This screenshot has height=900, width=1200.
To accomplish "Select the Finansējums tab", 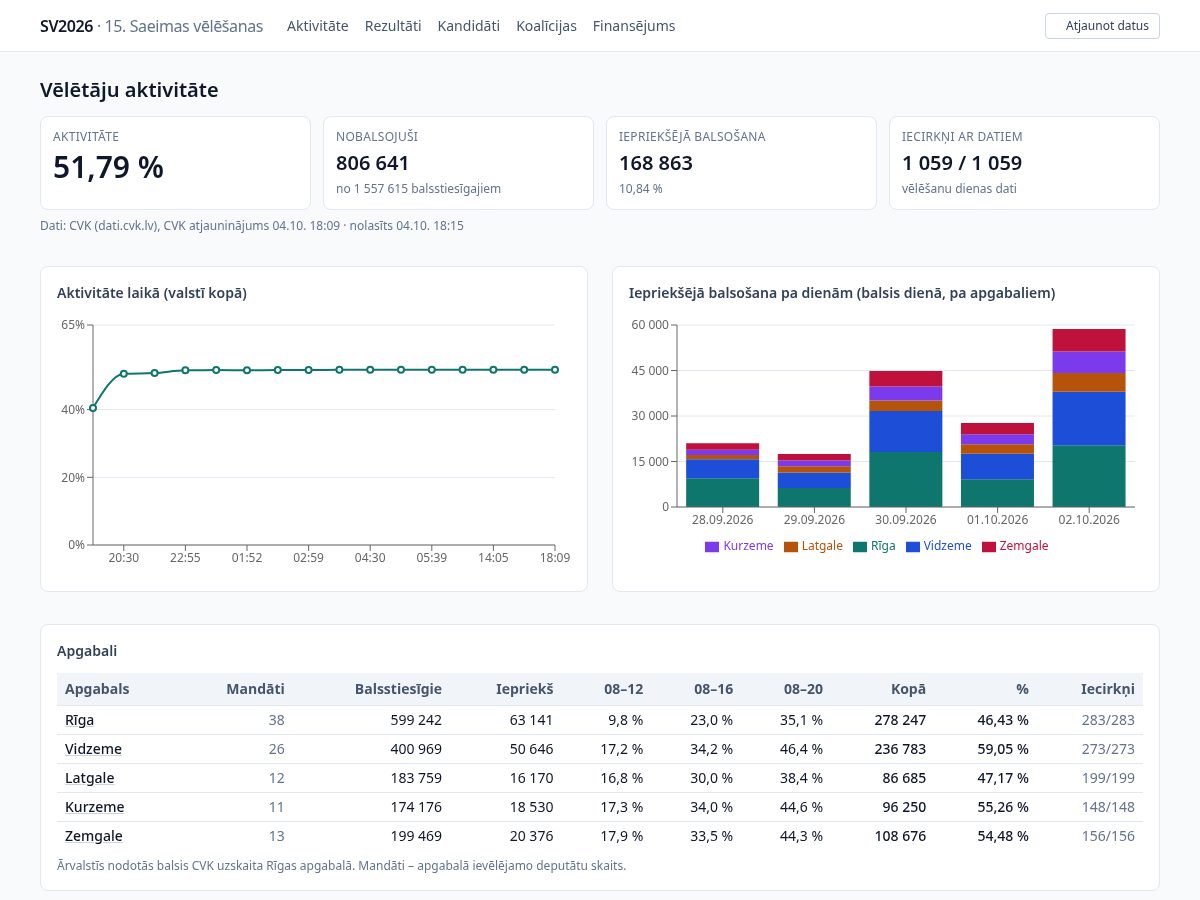I will click(x=634, y=26).
